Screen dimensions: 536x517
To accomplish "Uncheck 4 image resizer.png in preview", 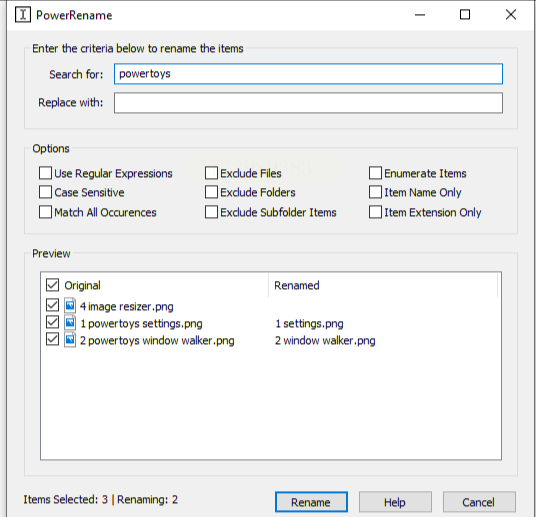I will click(x=52, y=305).
